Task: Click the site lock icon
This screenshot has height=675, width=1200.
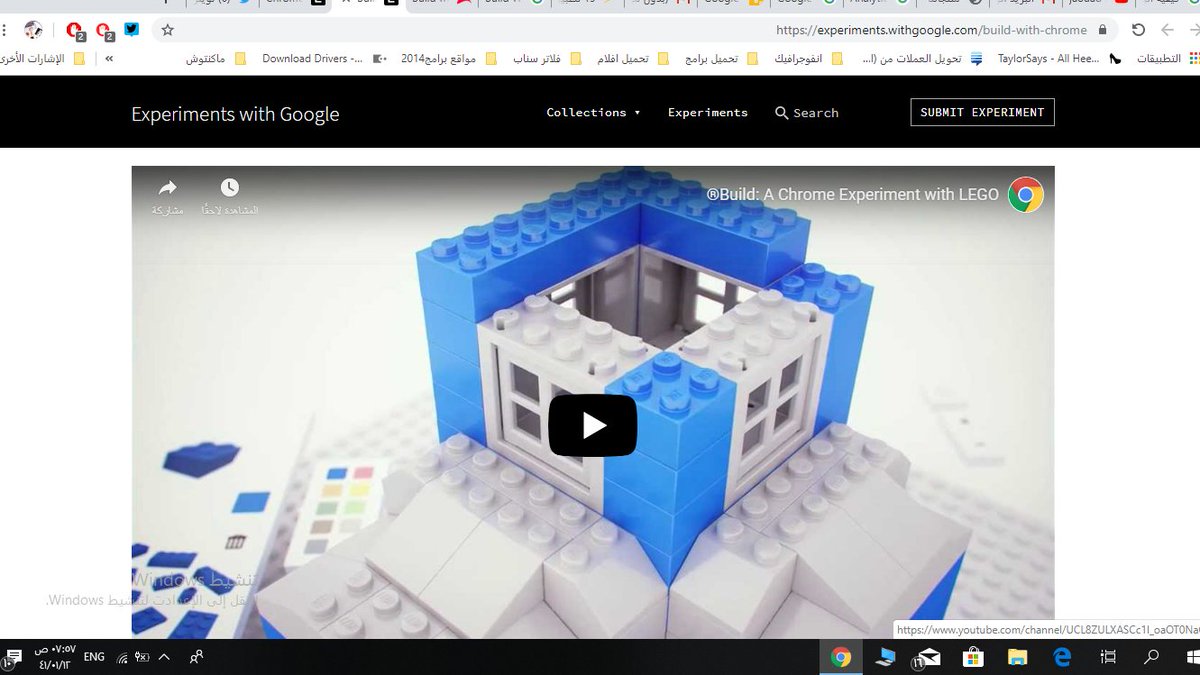Action: (x=1102, y=30)
